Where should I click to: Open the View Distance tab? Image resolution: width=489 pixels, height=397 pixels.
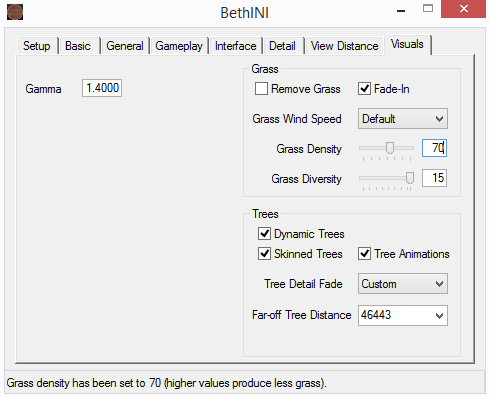[x=344, y=46]
